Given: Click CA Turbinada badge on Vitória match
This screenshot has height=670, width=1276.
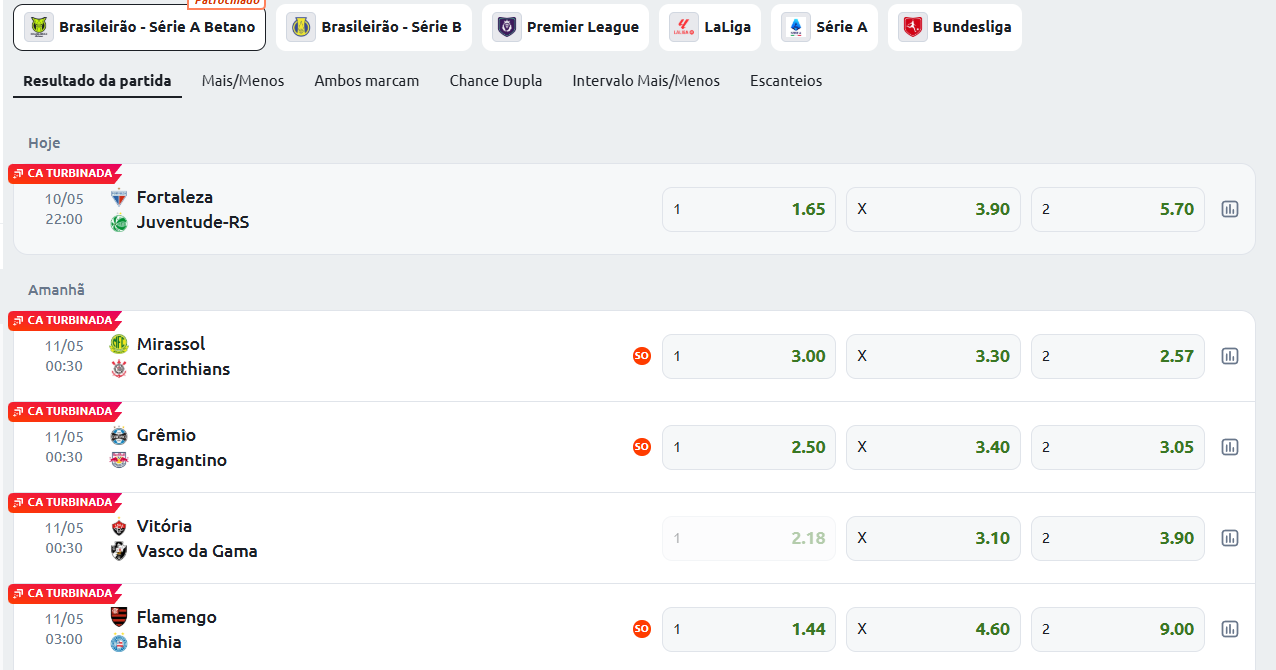Looking at the screenshot, I should (65, 503).
